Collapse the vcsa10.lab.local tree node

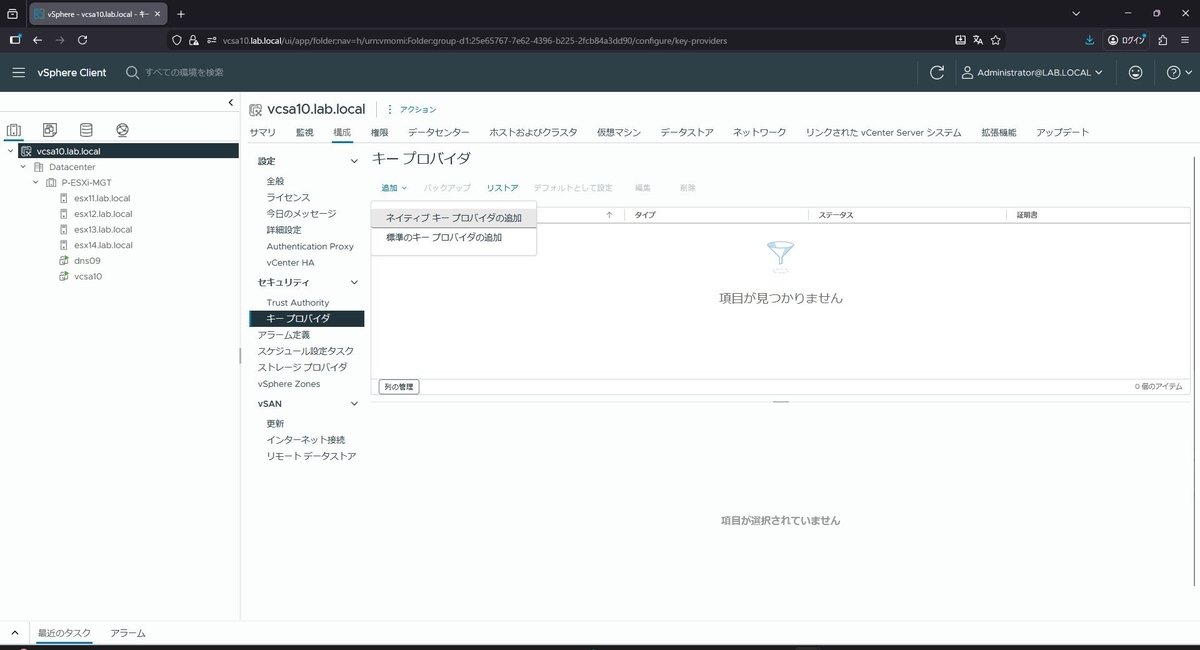point(10,151)
